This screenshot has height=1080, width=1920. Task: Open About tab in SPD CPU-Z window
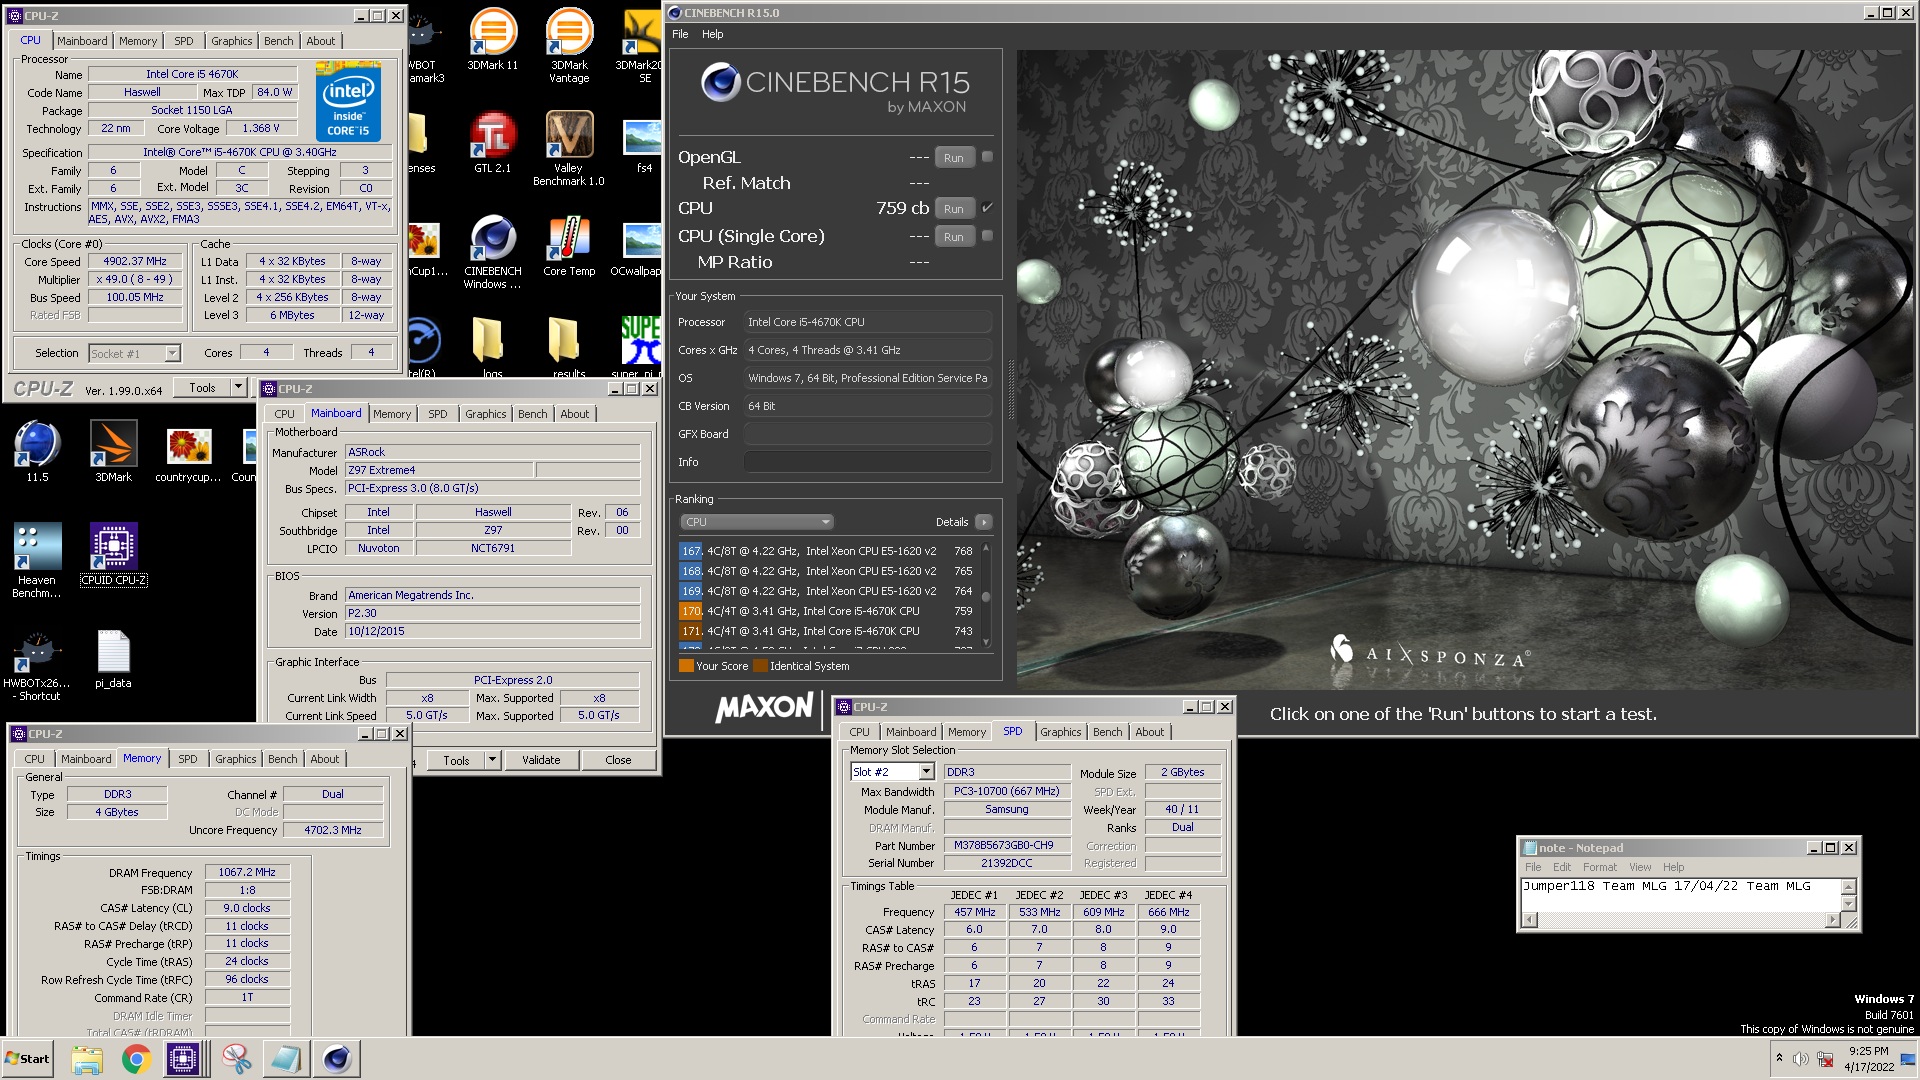coord(1150,732)
